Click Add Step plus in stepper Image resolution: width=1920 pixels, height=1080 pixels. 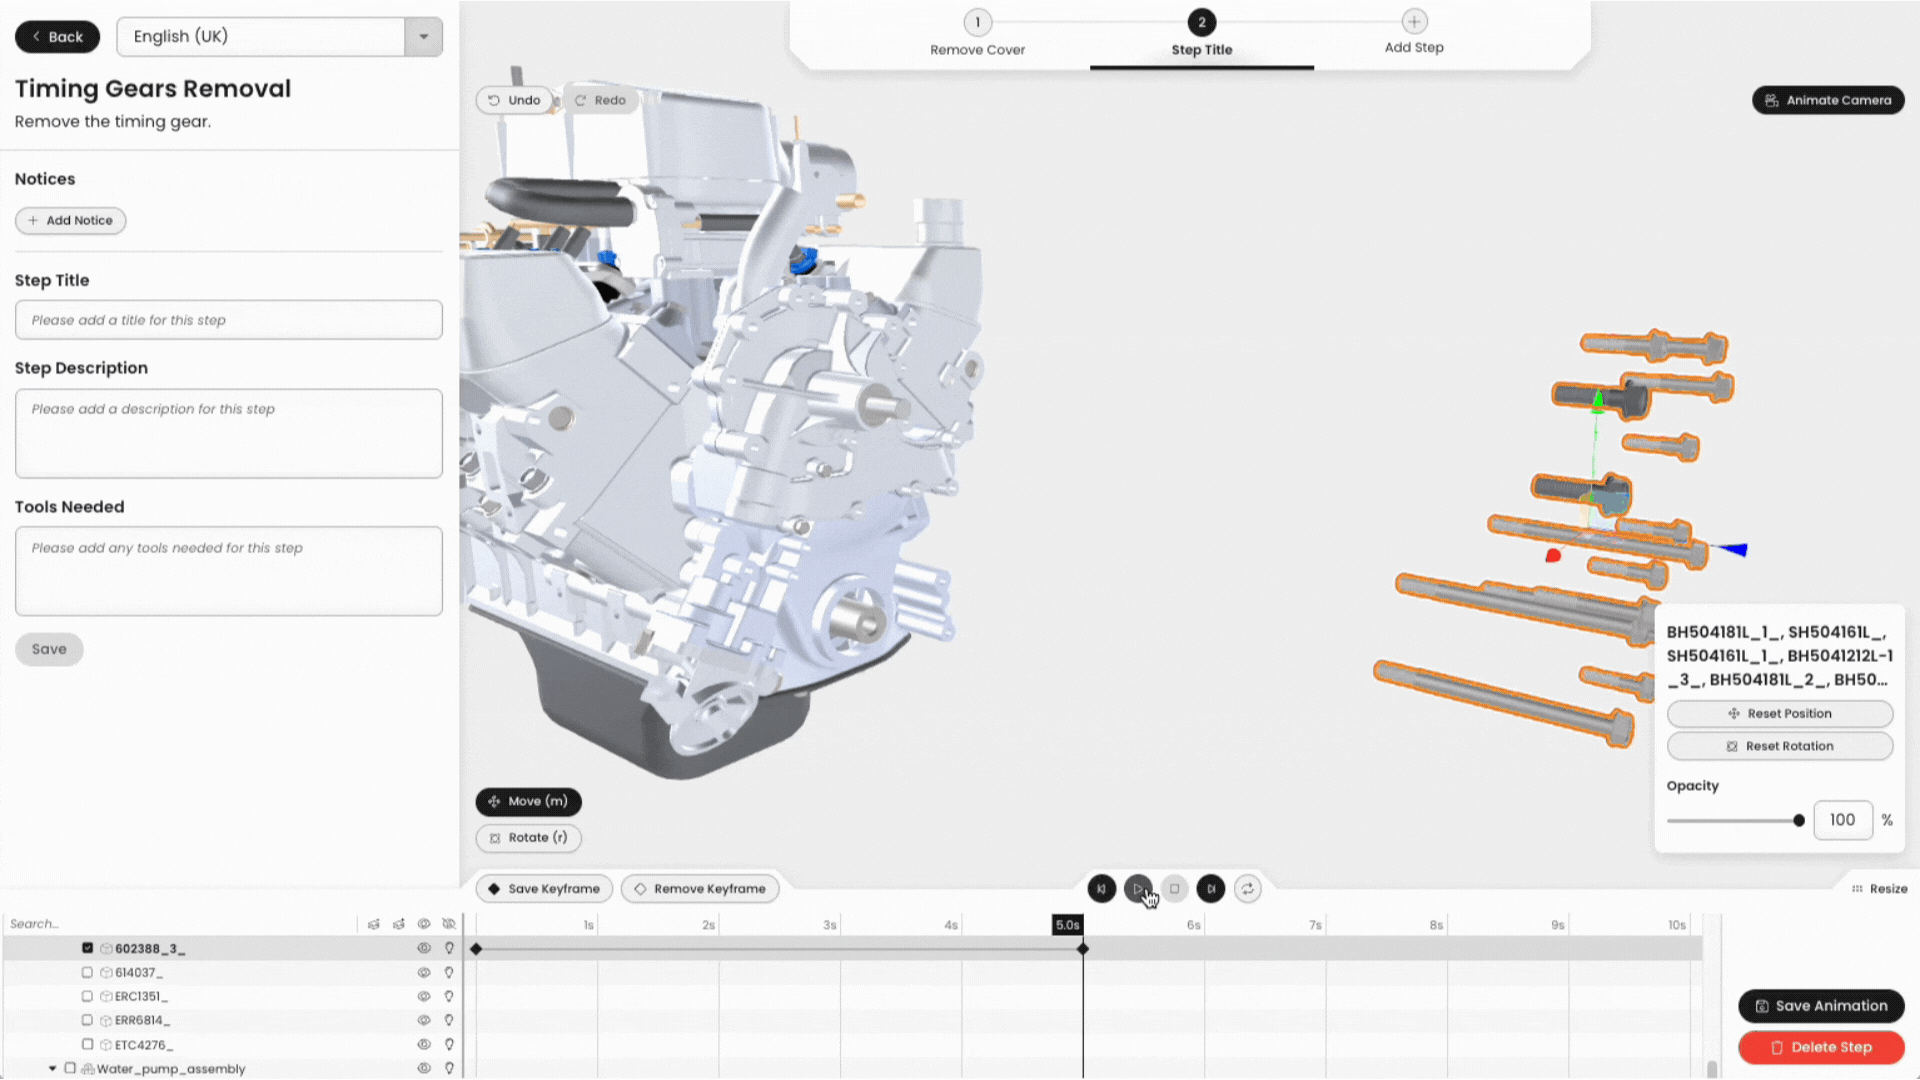pos(1413,22)
